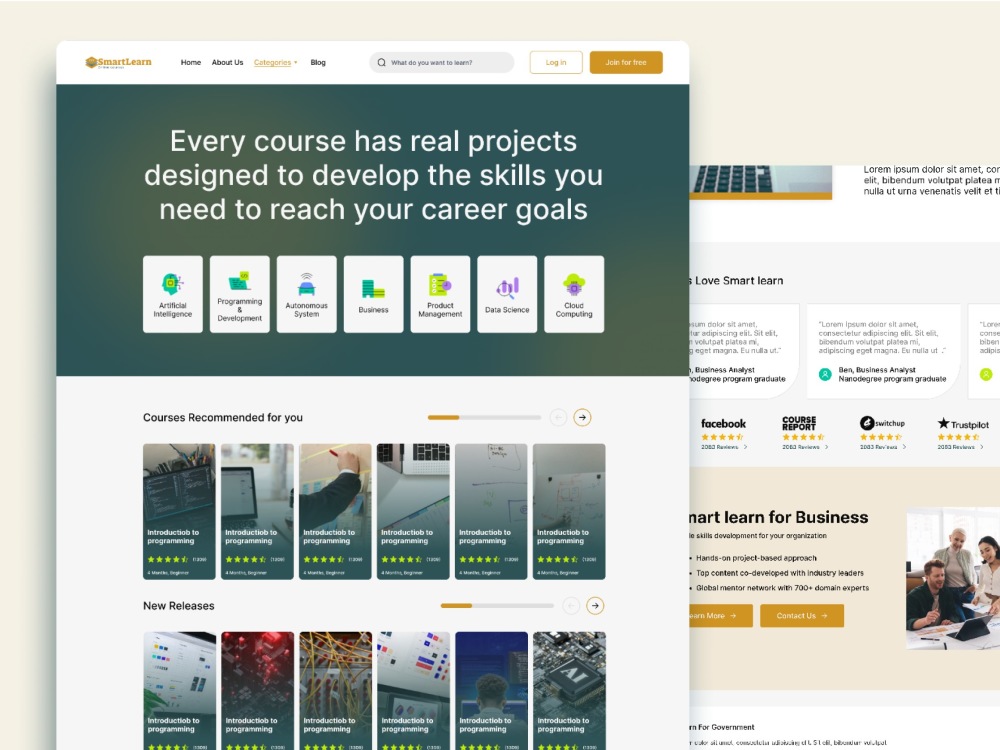1000x750 pixels.
Task: Open the reviews link under Trustpilot
Action: click(x=960, y=447)
